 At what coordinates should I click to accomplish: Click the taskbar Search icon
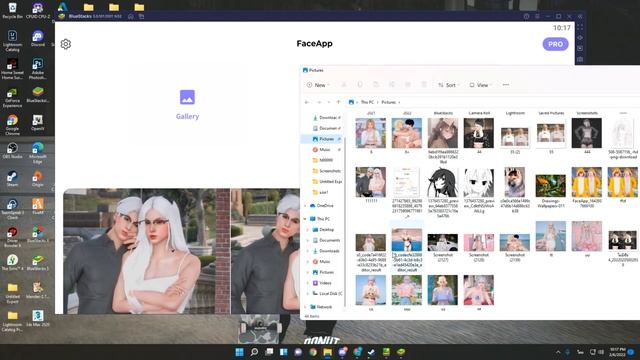tap(254, 352)
